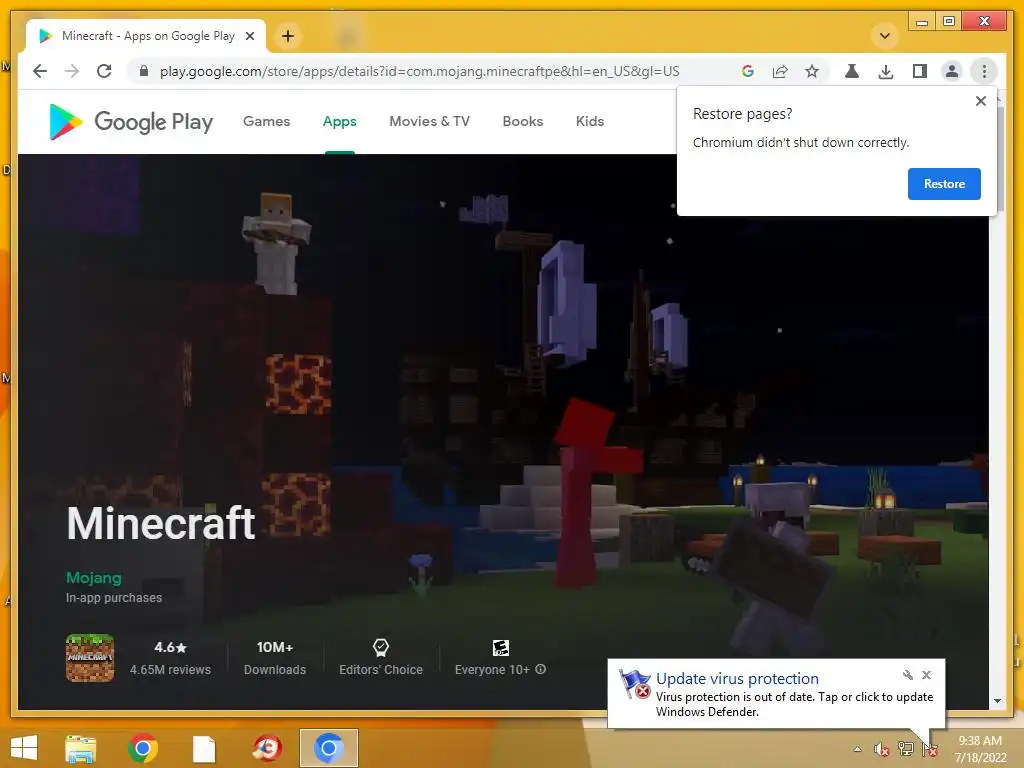This screenshot has width=1024, height=768.
Task: Click the padlock site info icon
Action: 144,71
